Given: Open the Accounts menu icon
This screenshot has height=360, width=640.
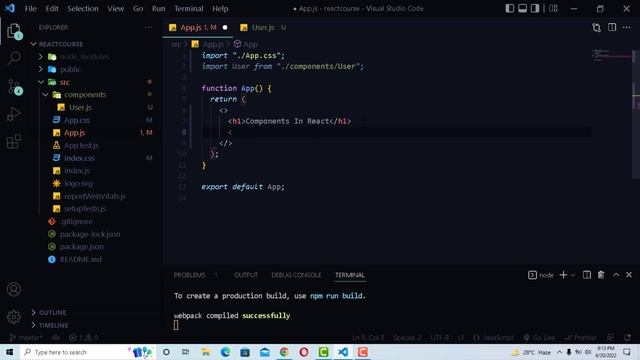Looking at the screenshot, I should (13, 289).
